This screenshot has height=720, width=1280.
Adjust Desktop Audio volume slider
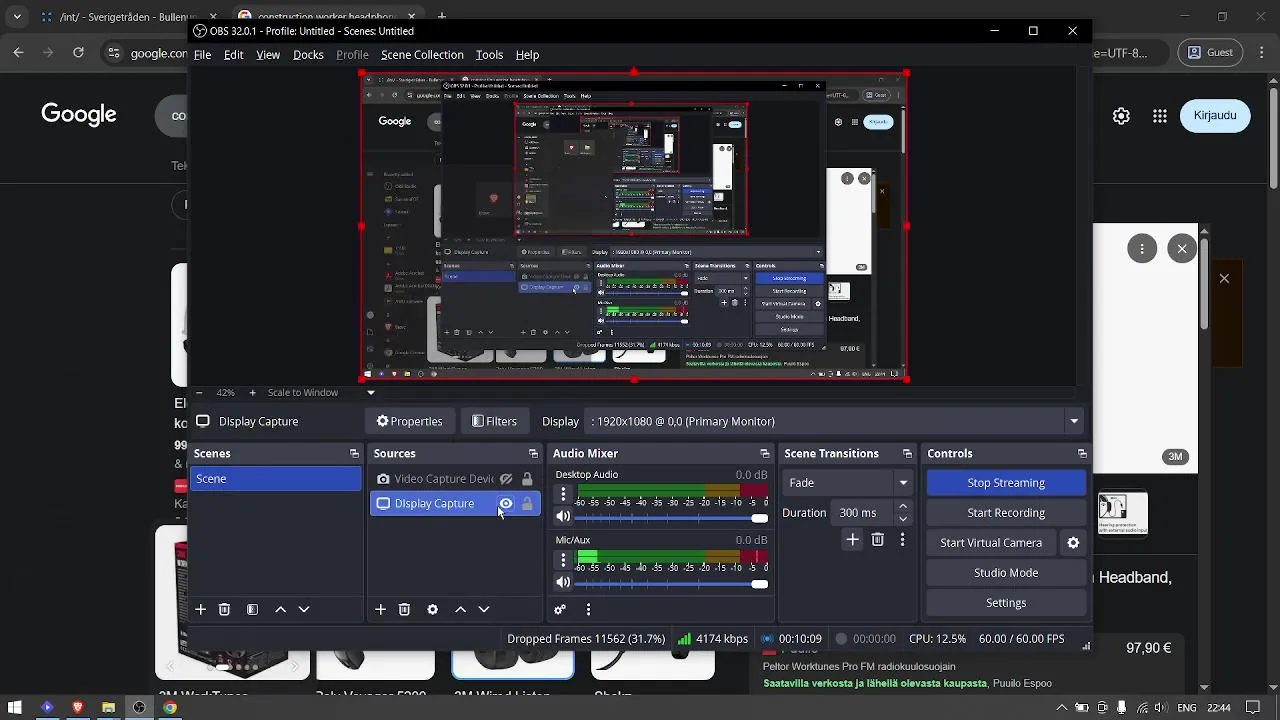tap(672, 518)
